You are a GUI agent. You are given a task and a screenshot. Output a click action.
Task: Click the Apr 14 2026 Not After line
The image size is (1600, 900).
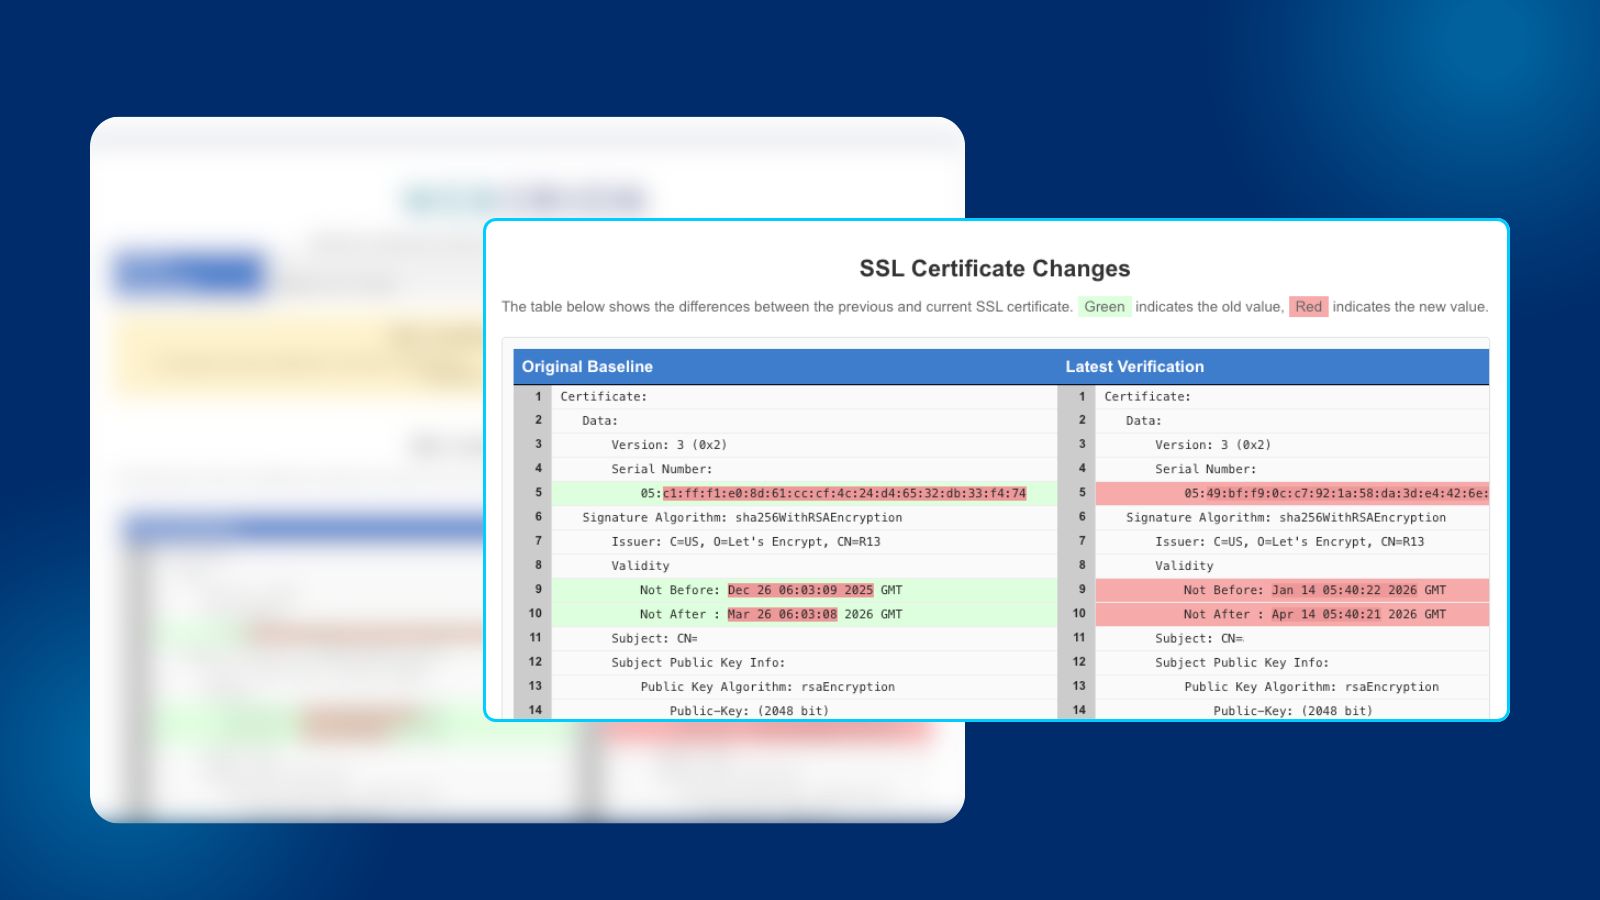click(x=1314, y=614)
